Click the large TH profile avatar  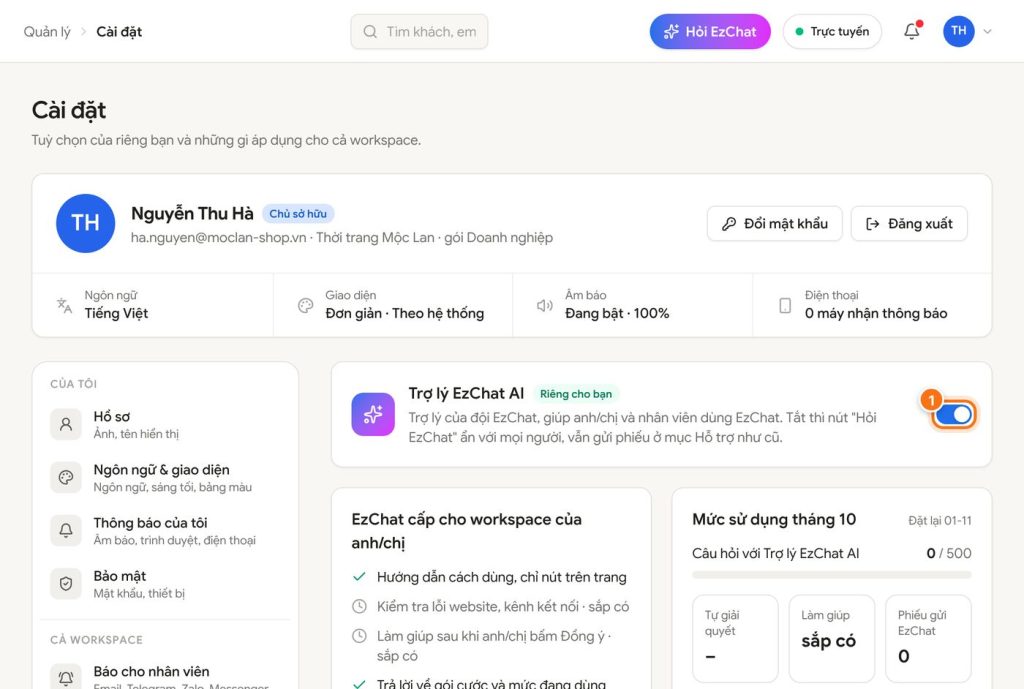86,223
